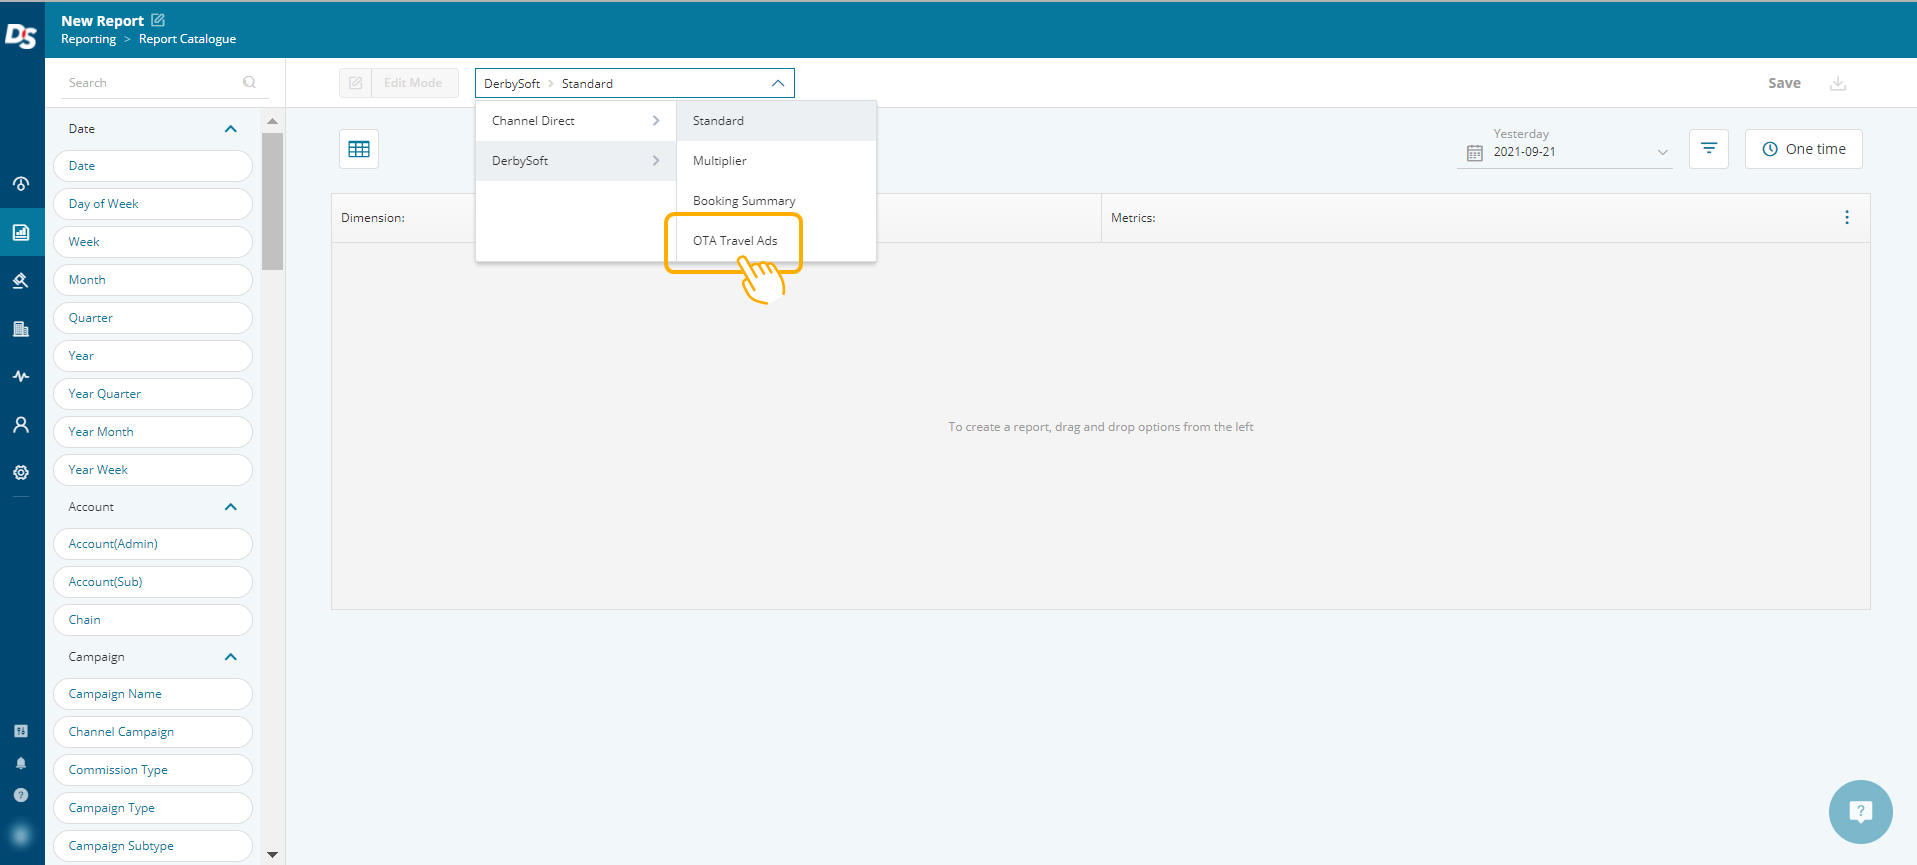Select the Quarter dimension

coord(153,318)
